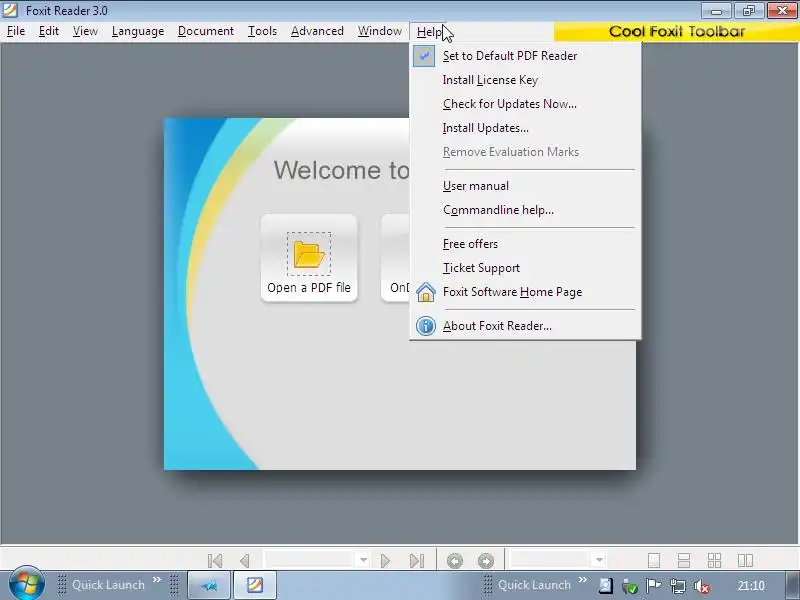Open the Windows Start orb
The height and width of the screenshot is (600, 800).
[x=26, y=584]
